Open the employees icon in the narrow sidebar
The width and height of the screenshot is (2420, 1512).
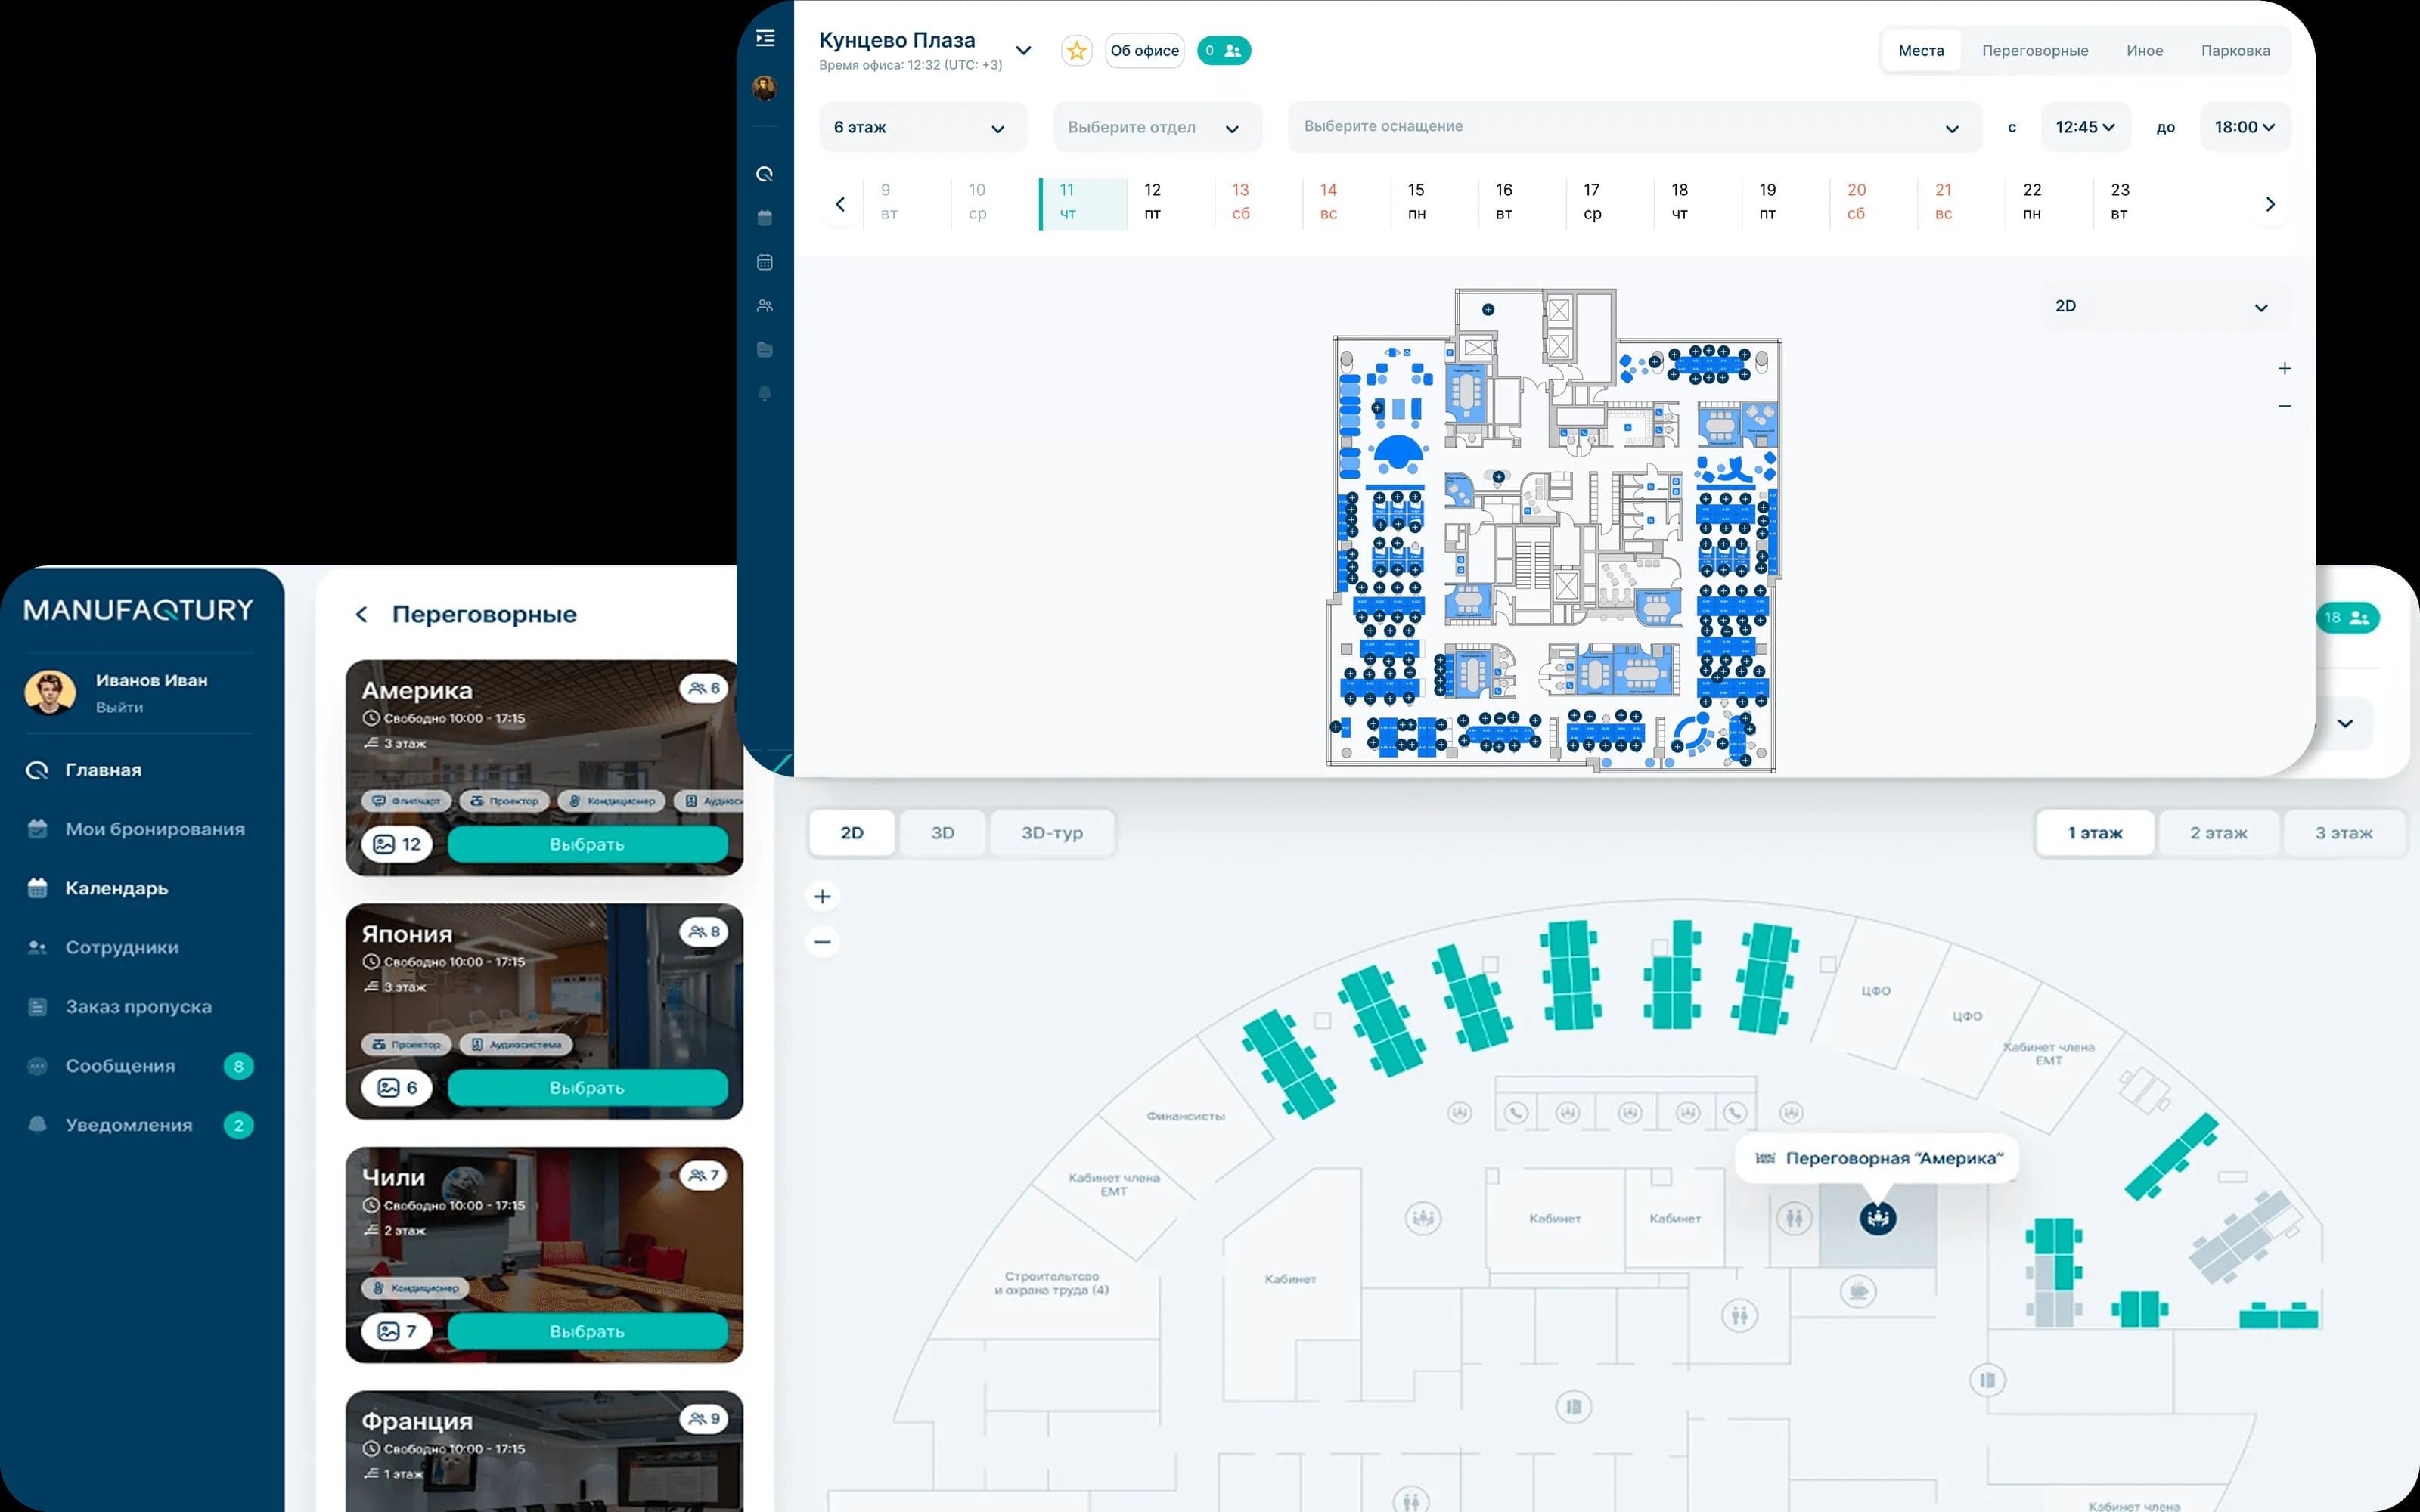[765, 306]
